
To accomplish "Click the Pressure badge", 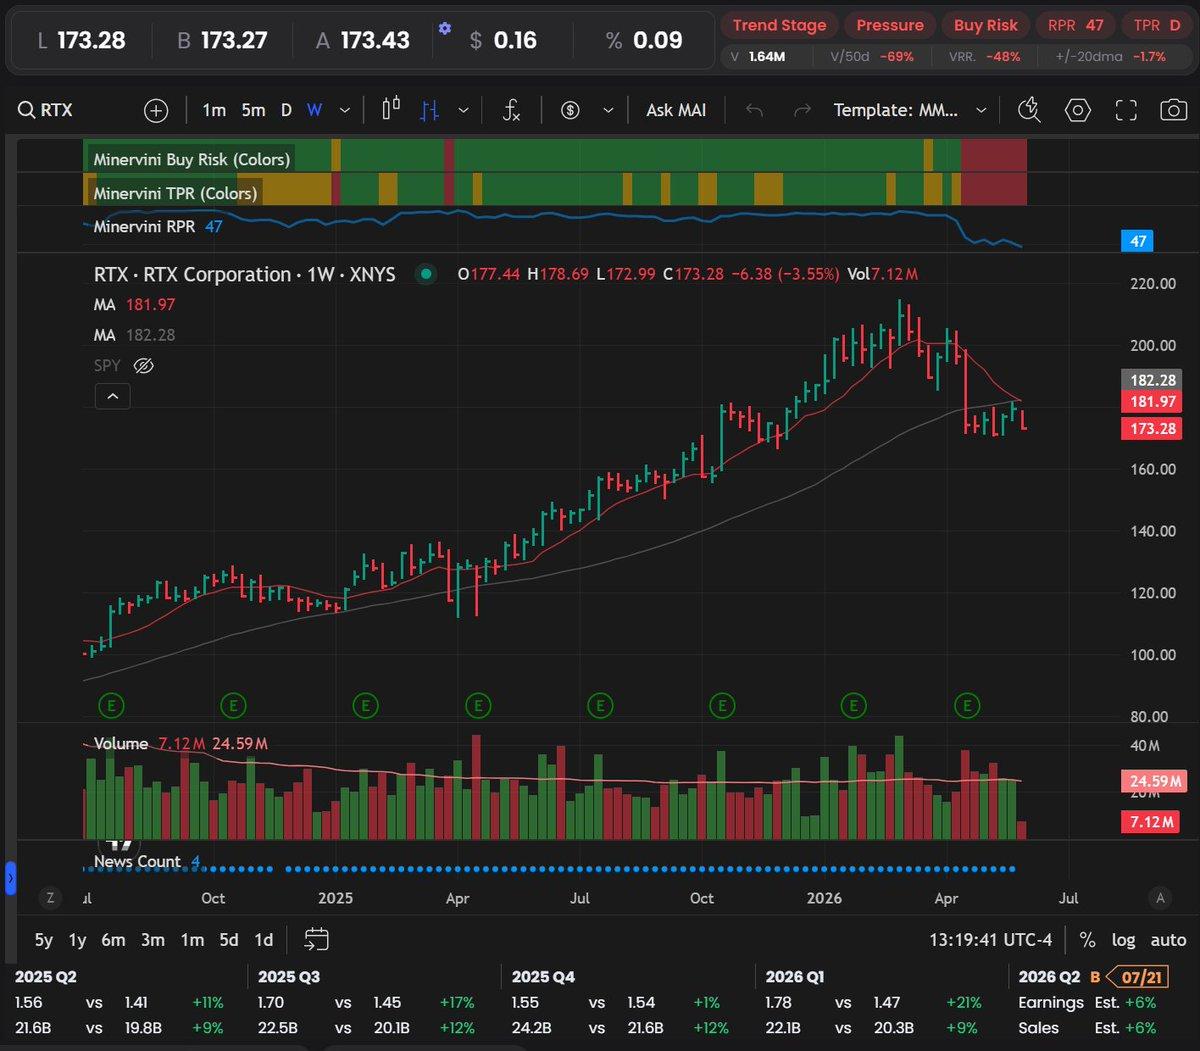I will [890, 25].
